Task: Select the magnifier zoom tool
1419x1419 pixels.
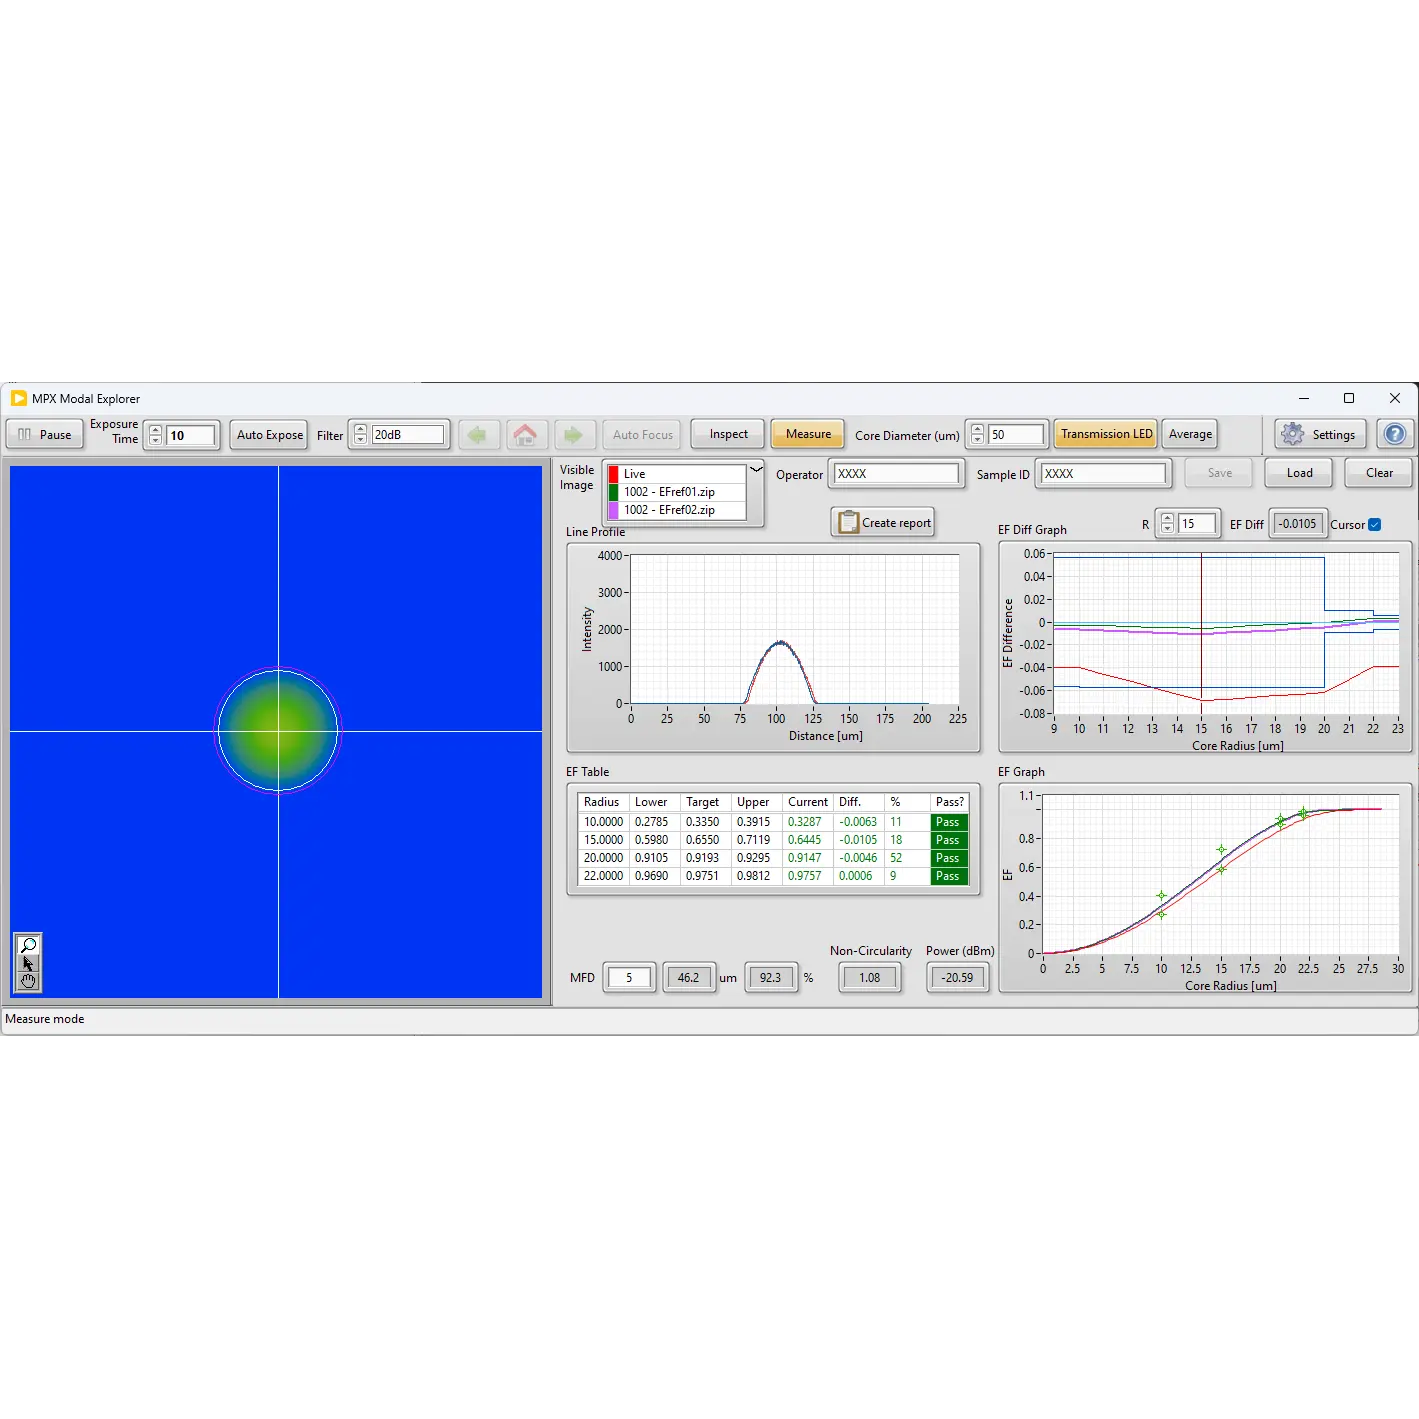Action: pyautogui.click(x=28, y=945)
